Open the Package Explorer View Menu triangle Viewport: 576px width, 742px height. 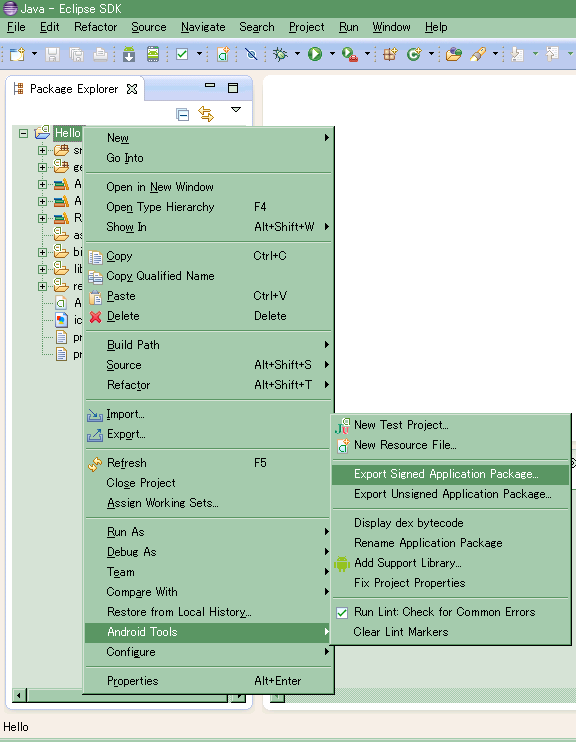tap(236, 110)
